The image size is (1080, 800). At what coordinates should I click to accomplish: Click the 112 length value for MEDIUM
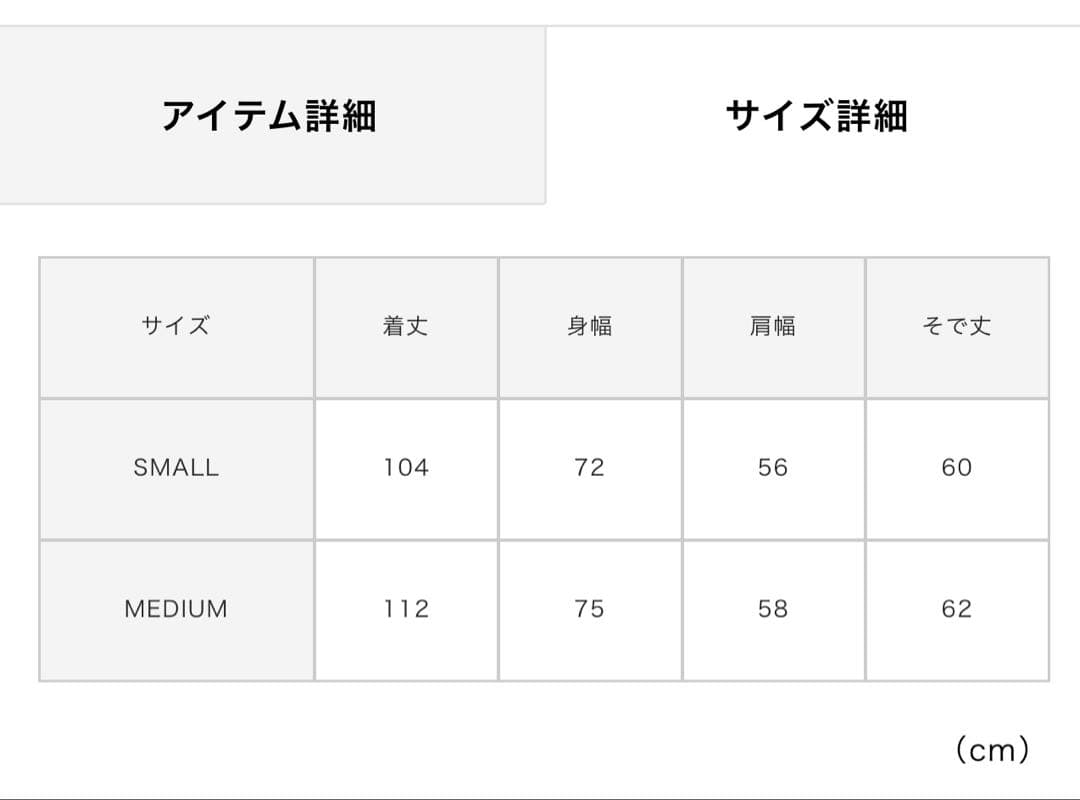(405, 608)
